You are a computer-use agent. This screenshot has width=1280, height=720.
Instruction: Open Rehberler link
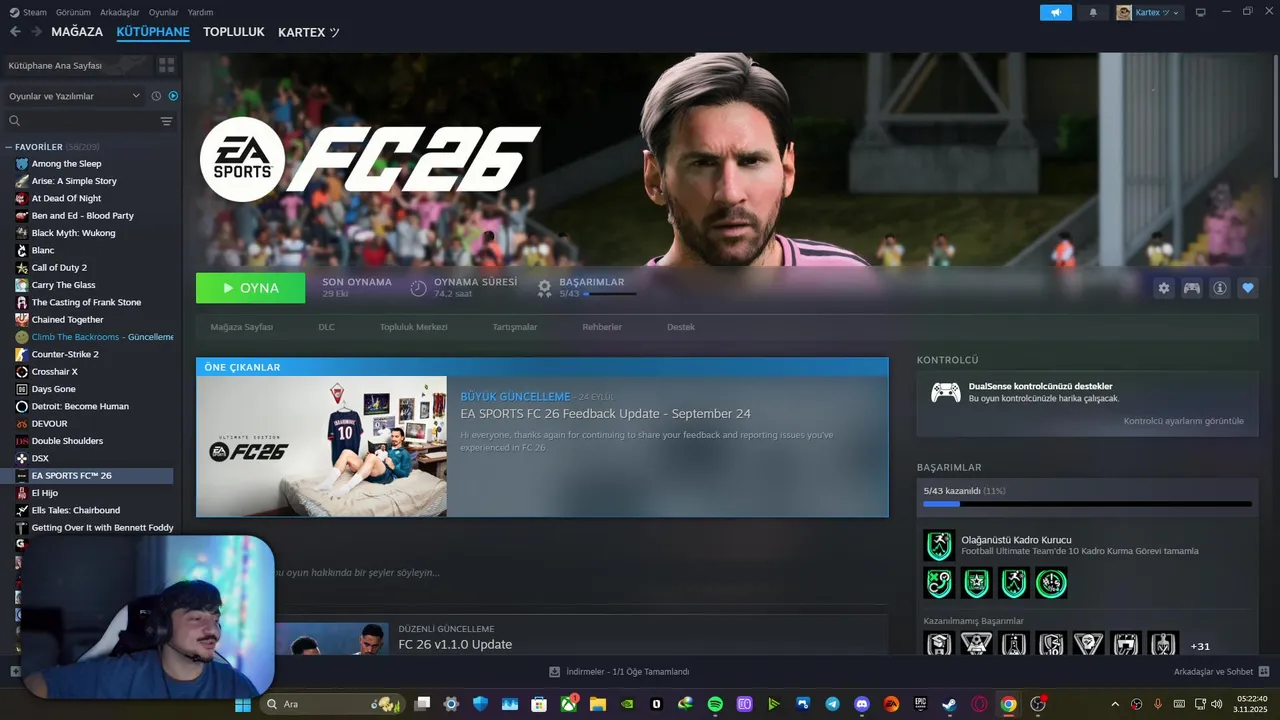coord(602,327)
